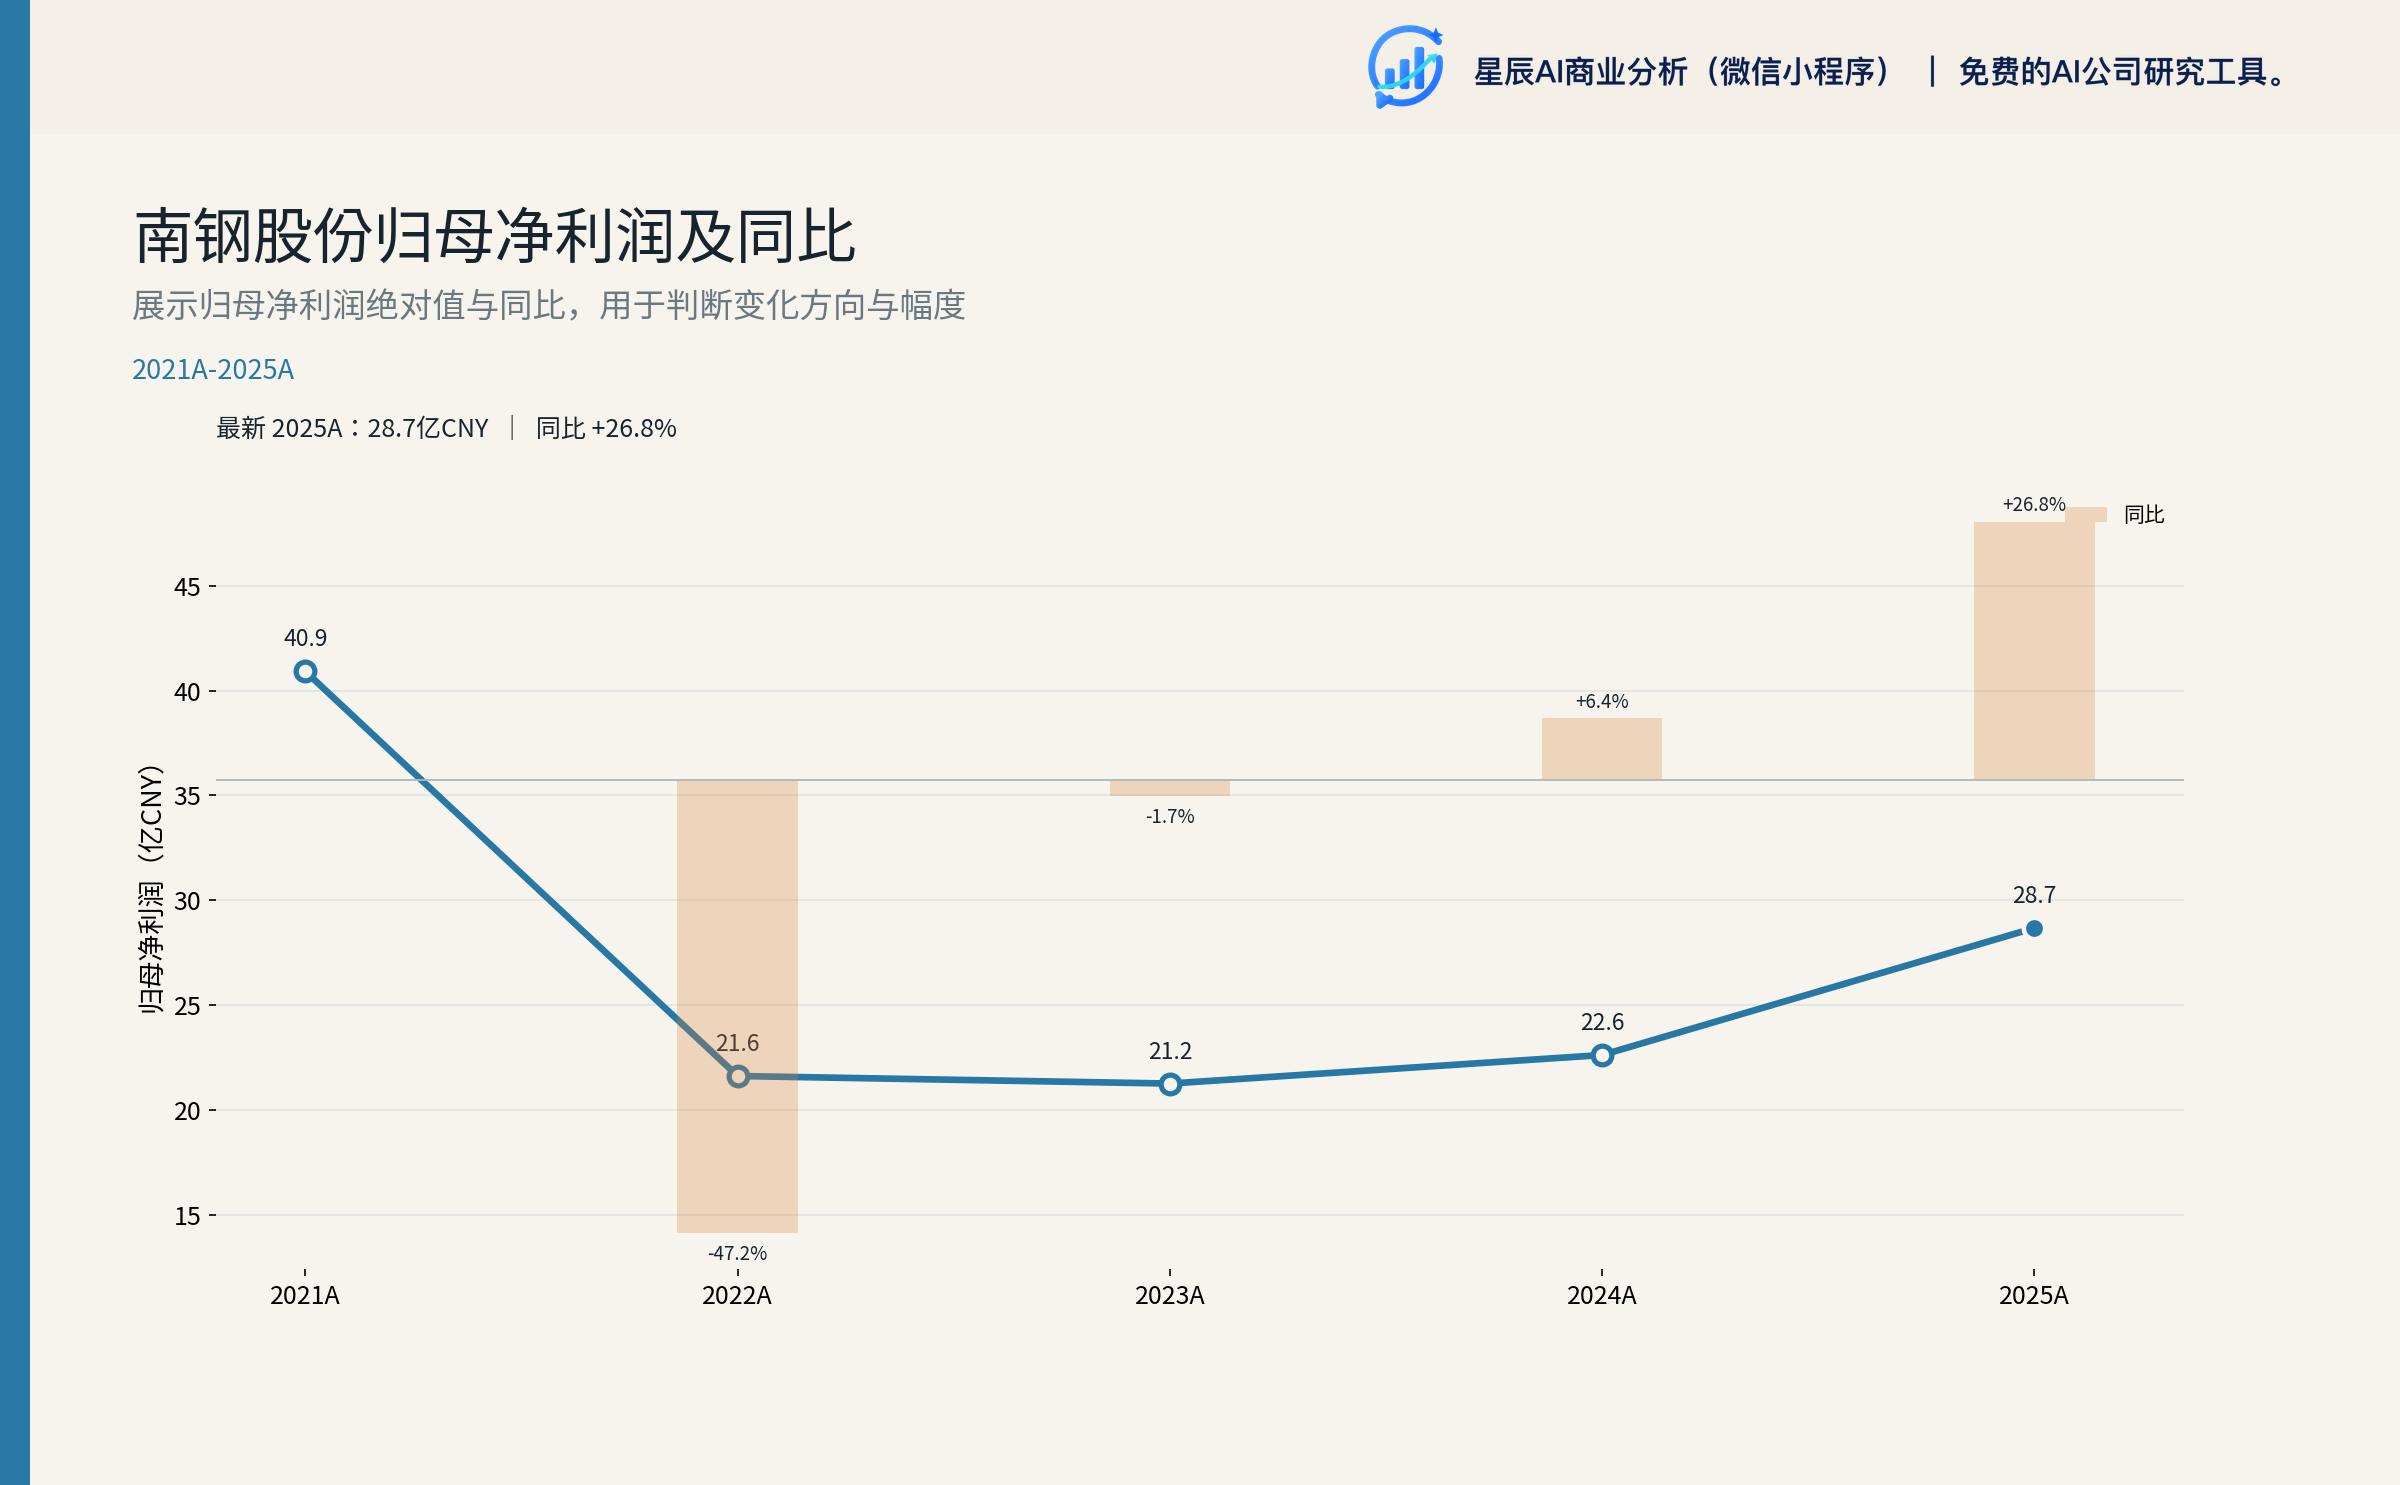The height and width of the screenshot is (1485, 2400).
Task: Click the 40.9 value label
Action: click(305, 638)
